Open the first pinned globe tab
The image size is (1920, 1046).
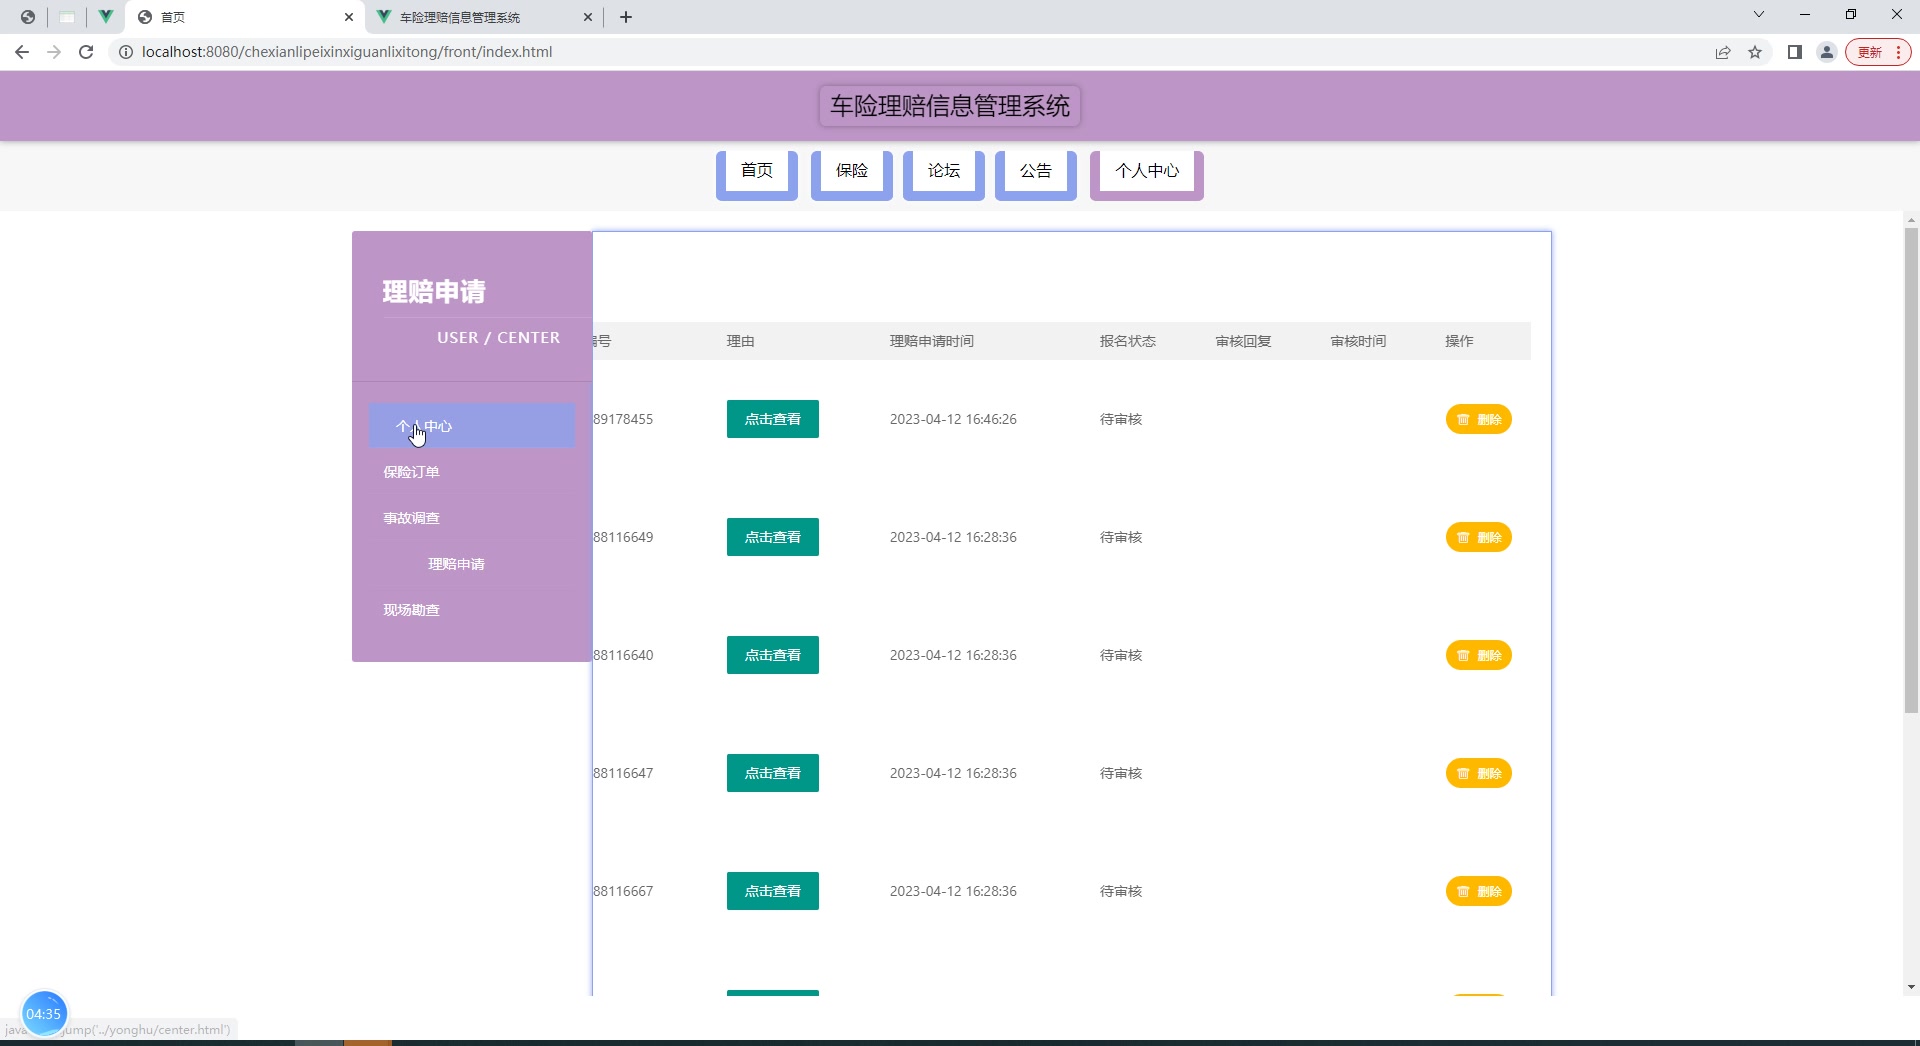click(x=28, y=17)
